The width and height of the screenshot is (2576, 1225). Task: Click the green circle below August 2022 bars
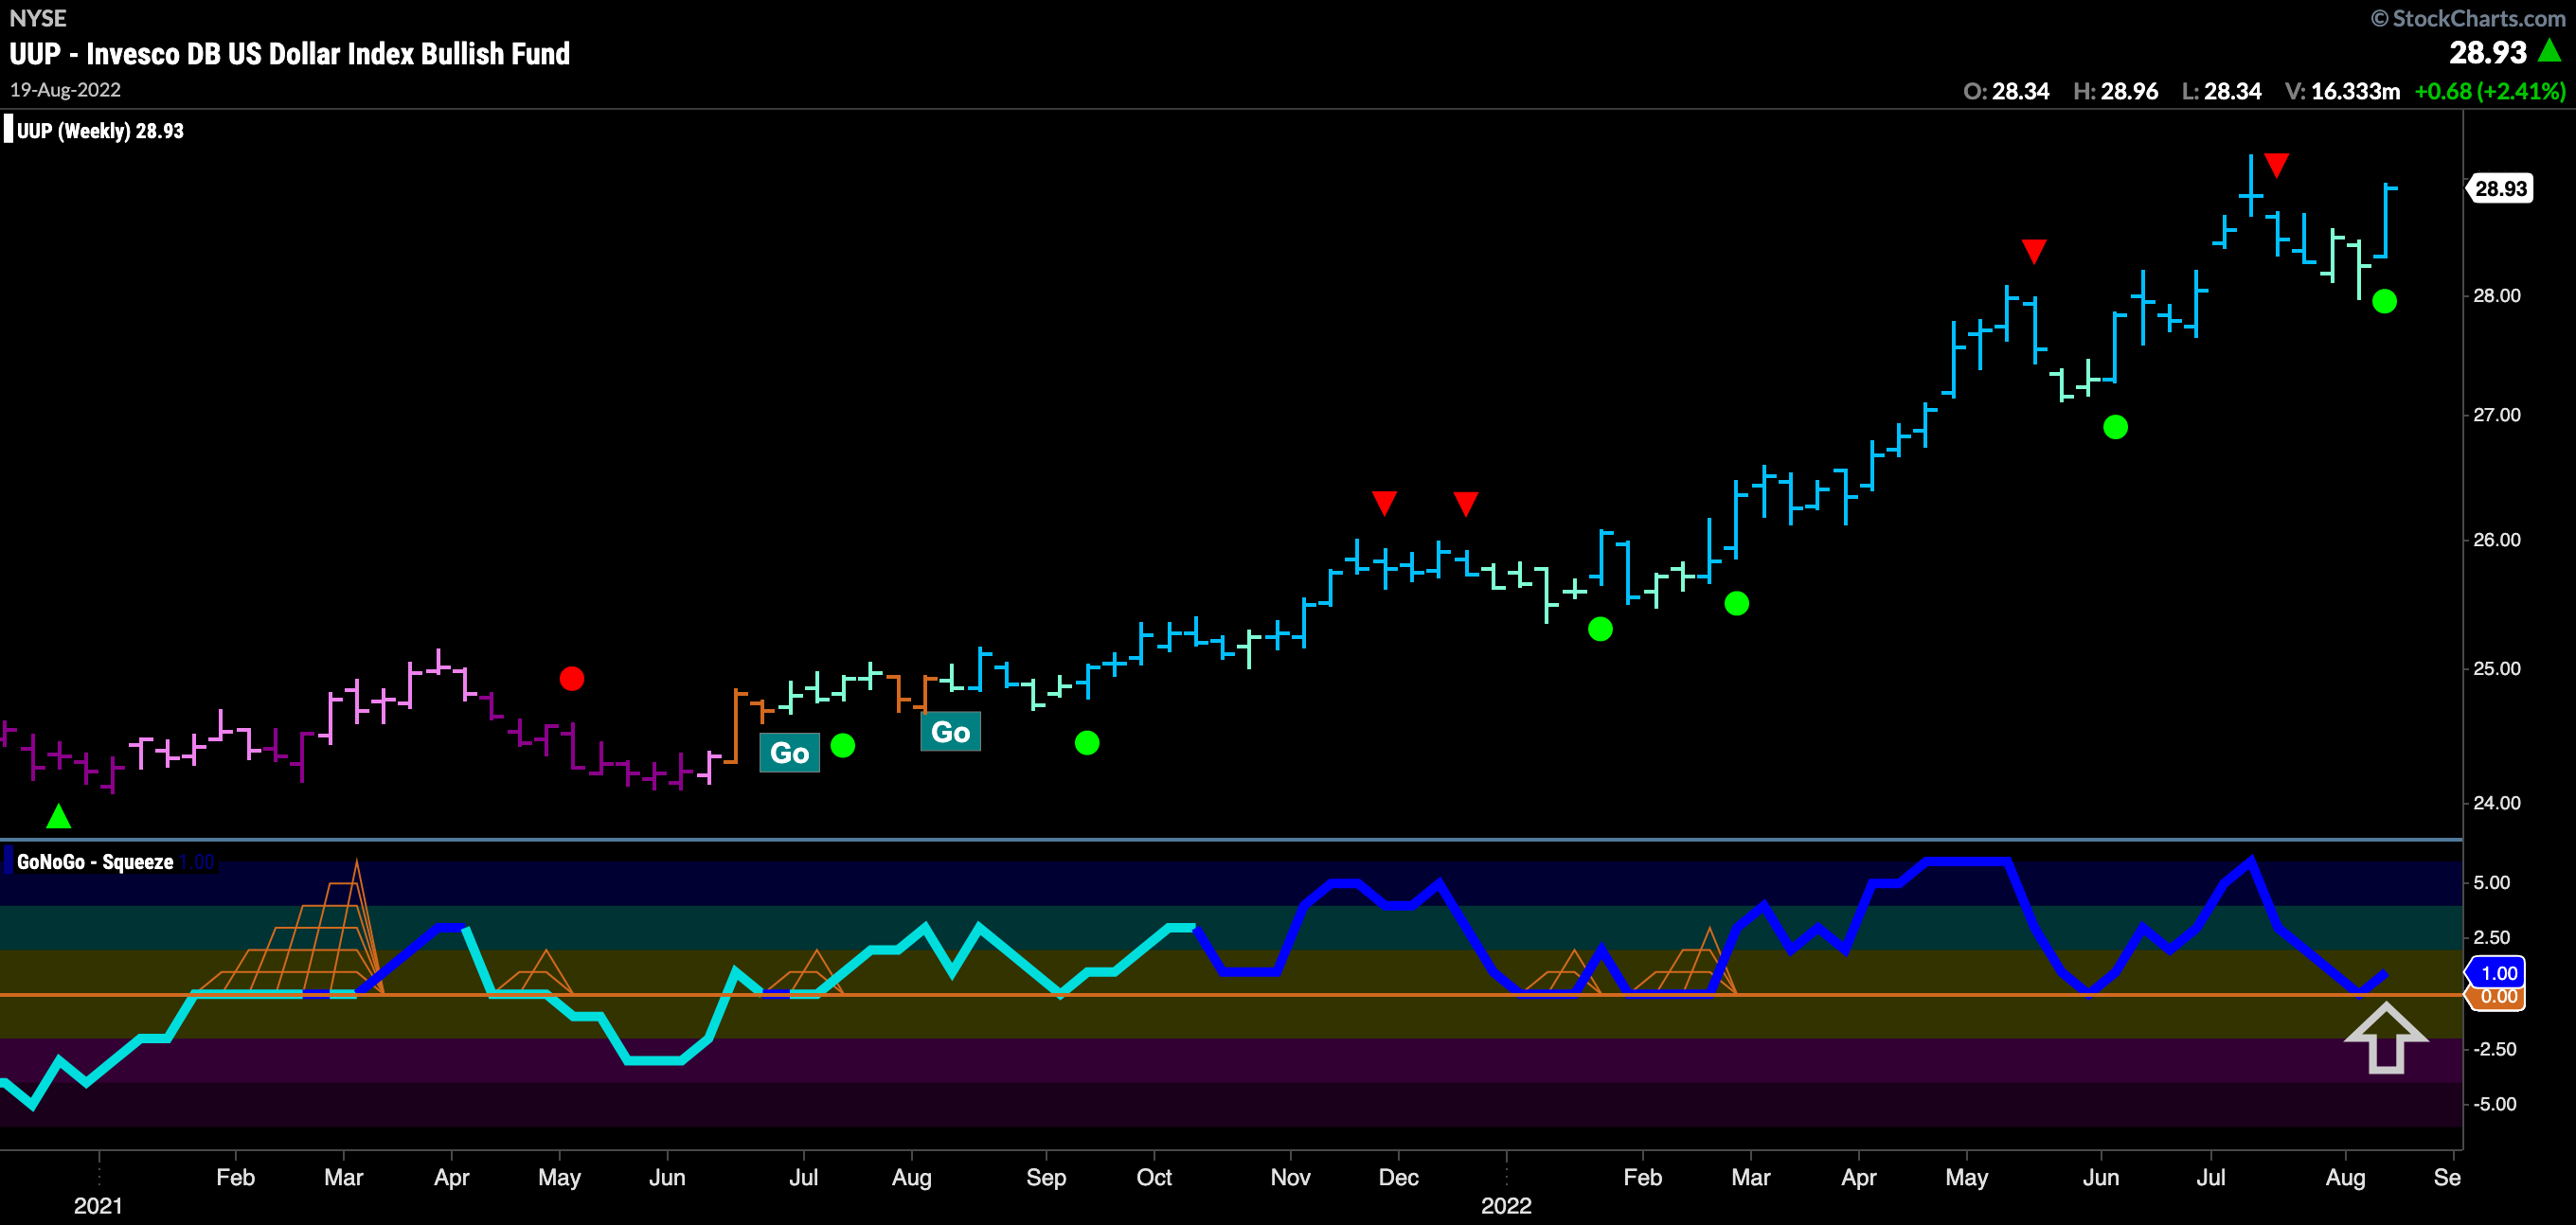click(2384, 301)
